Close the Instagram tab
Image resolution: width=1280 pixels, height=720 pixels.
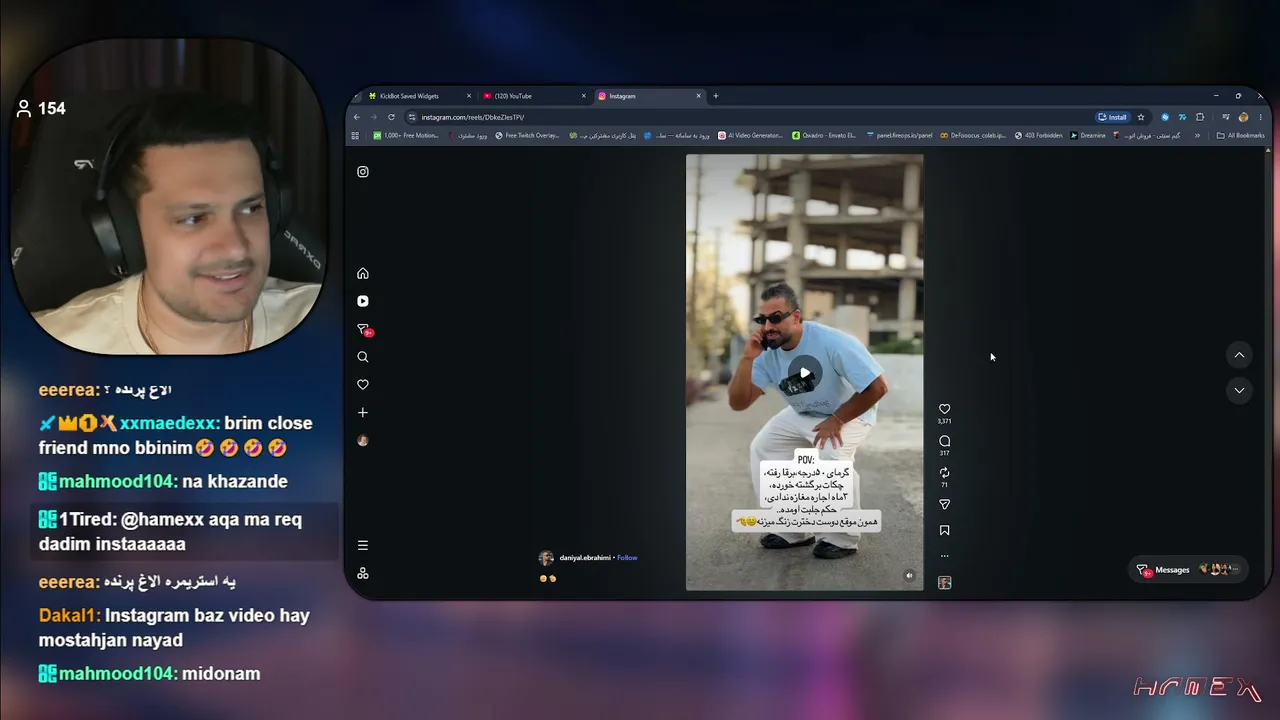(x=699, y=96)
